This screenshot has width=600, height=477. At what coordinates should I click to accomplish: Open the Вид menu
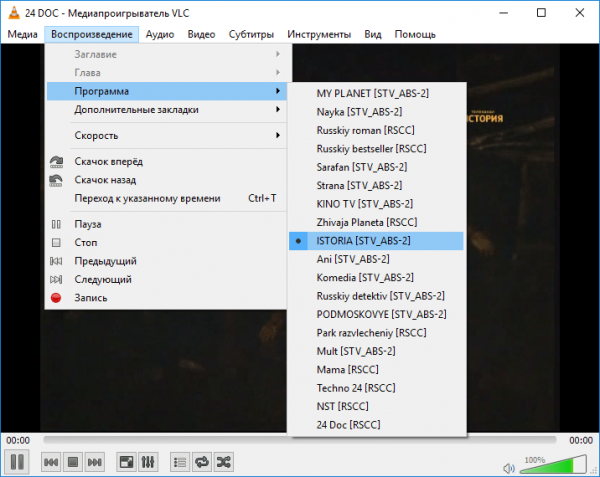point(373,34)
